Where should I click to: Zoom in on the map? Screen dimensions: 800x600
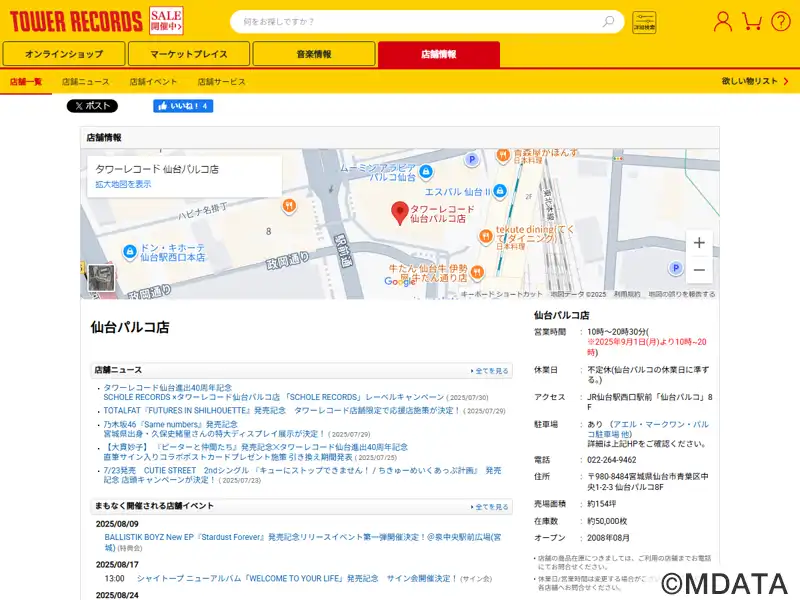699,243
